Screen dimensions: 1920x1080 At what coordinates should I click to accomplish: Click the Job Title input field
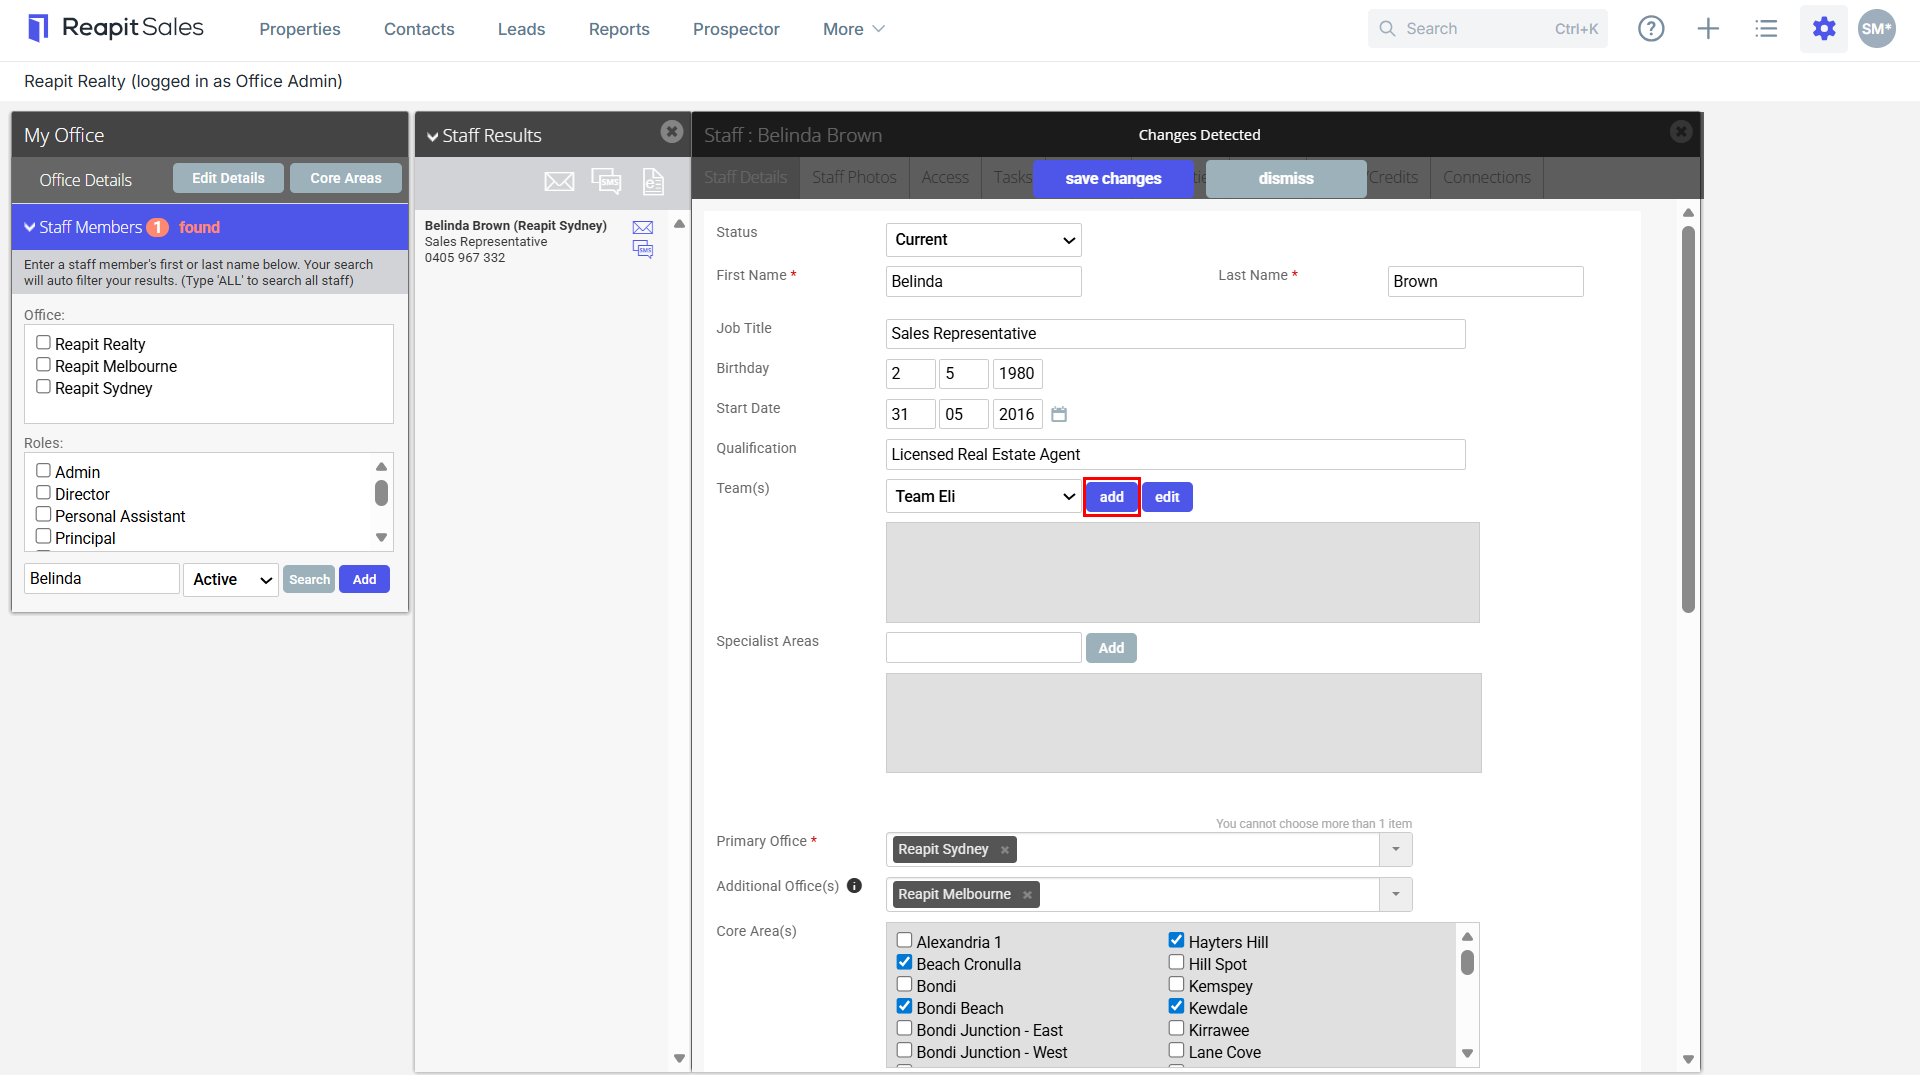coord(1175,334)
